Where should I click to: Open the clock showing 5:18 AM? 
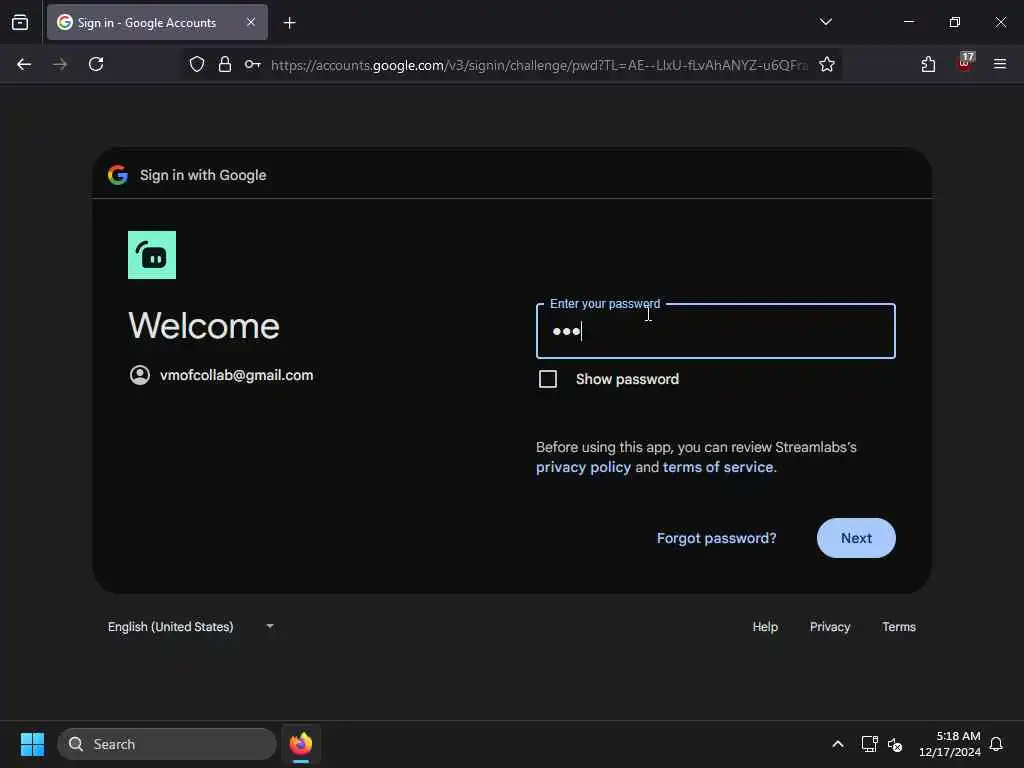pyautogui.click(x=950, y=744)
